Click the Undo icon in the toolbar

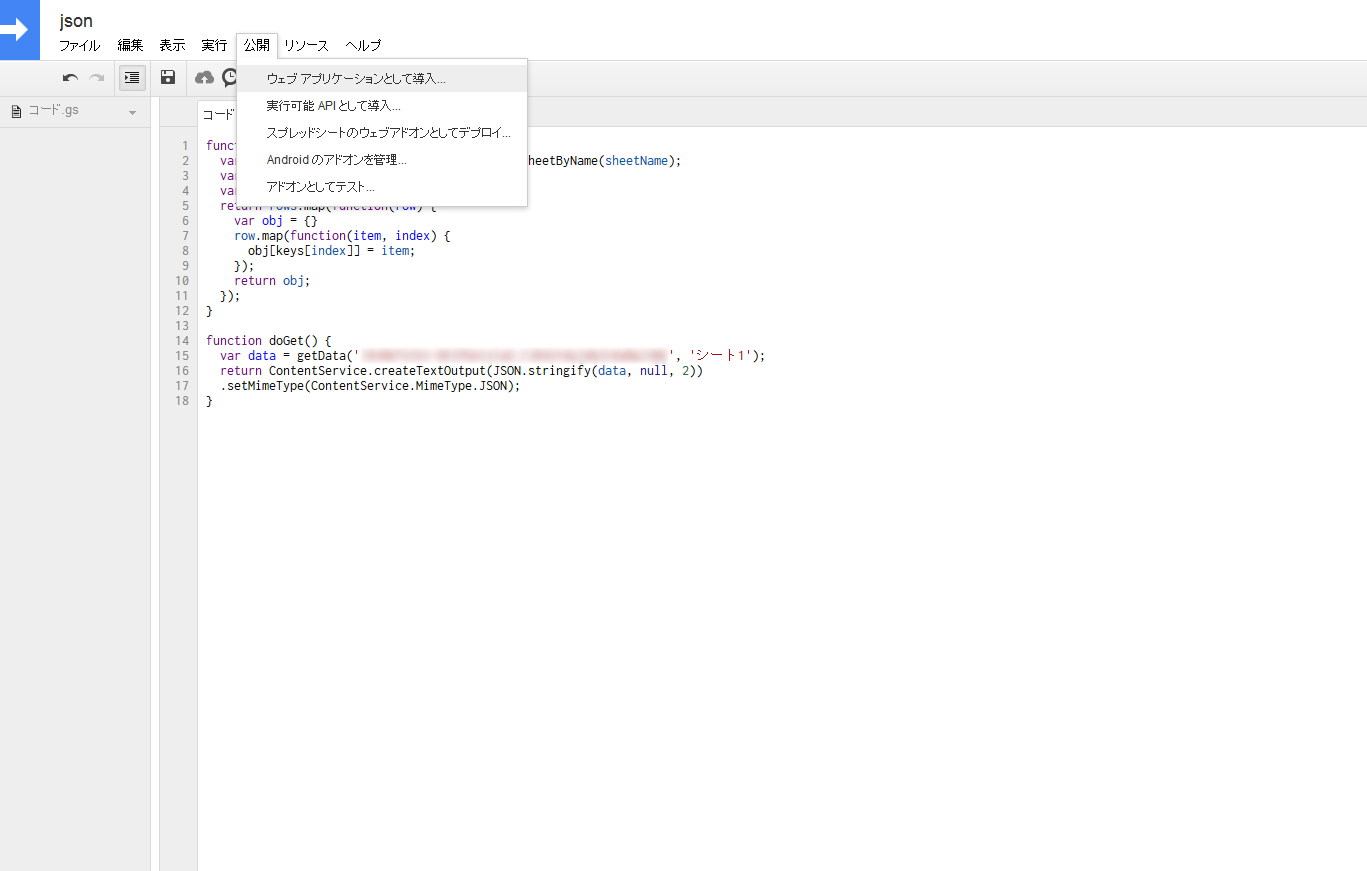click(68, 77)
